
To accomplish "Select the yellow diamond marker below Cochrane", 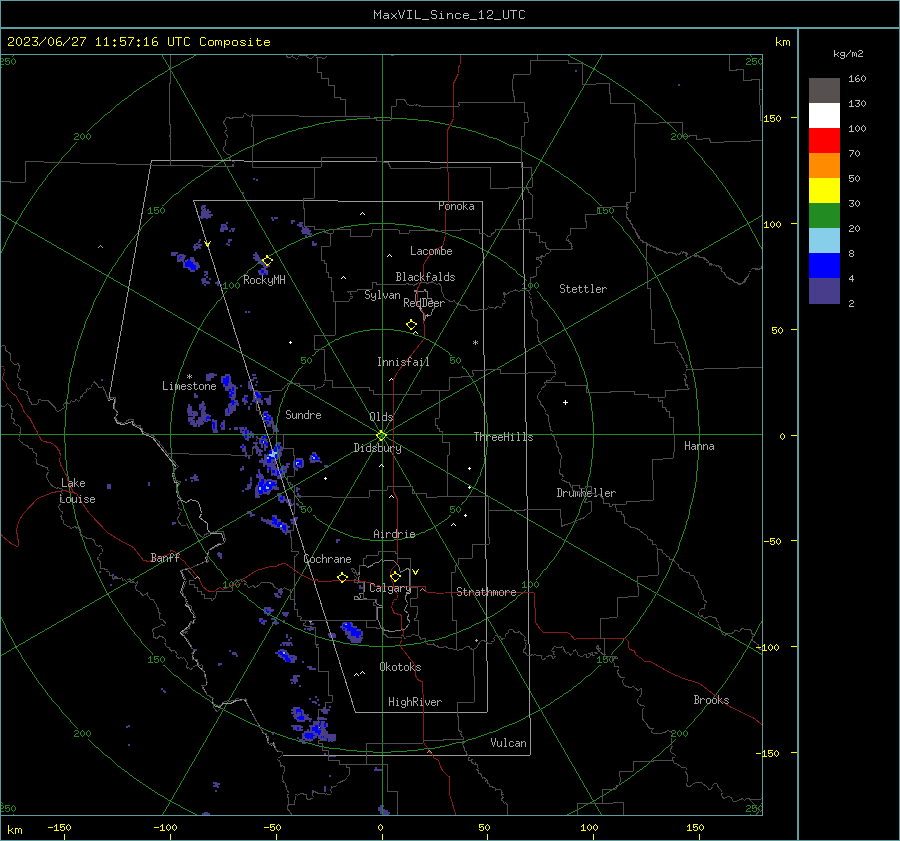I will point(343,577).
